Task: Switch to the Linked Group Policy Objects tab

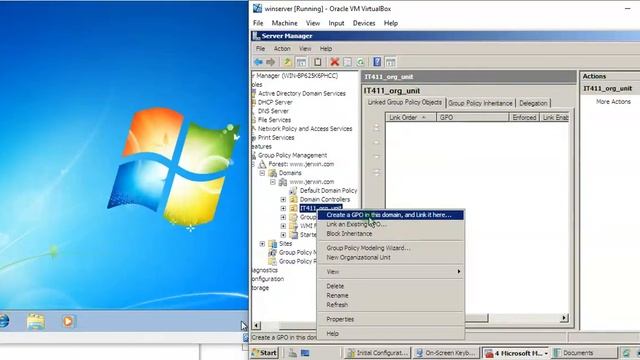Action: click(404, 102)
